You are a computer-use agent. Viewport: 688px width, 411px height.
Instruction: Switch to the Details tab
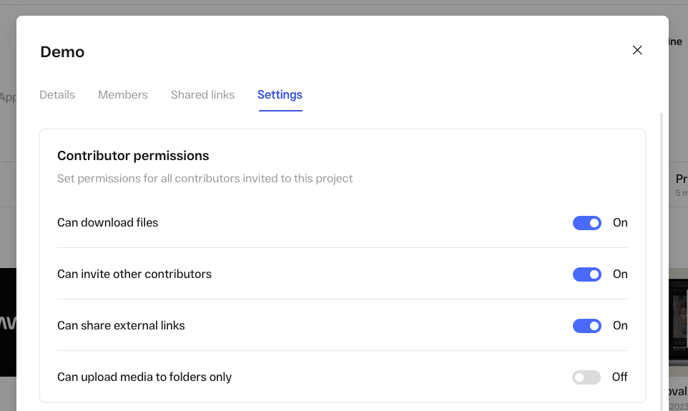[57, 95]
